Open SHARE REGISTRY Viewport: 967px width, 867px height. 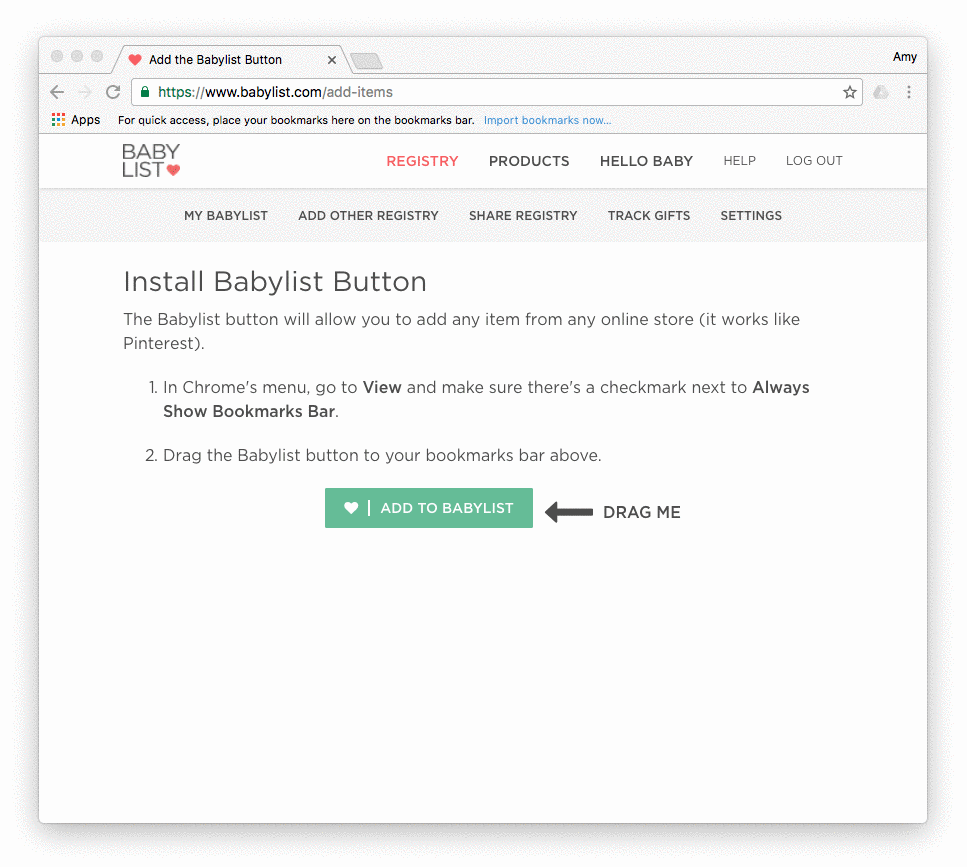click(523, 216)
